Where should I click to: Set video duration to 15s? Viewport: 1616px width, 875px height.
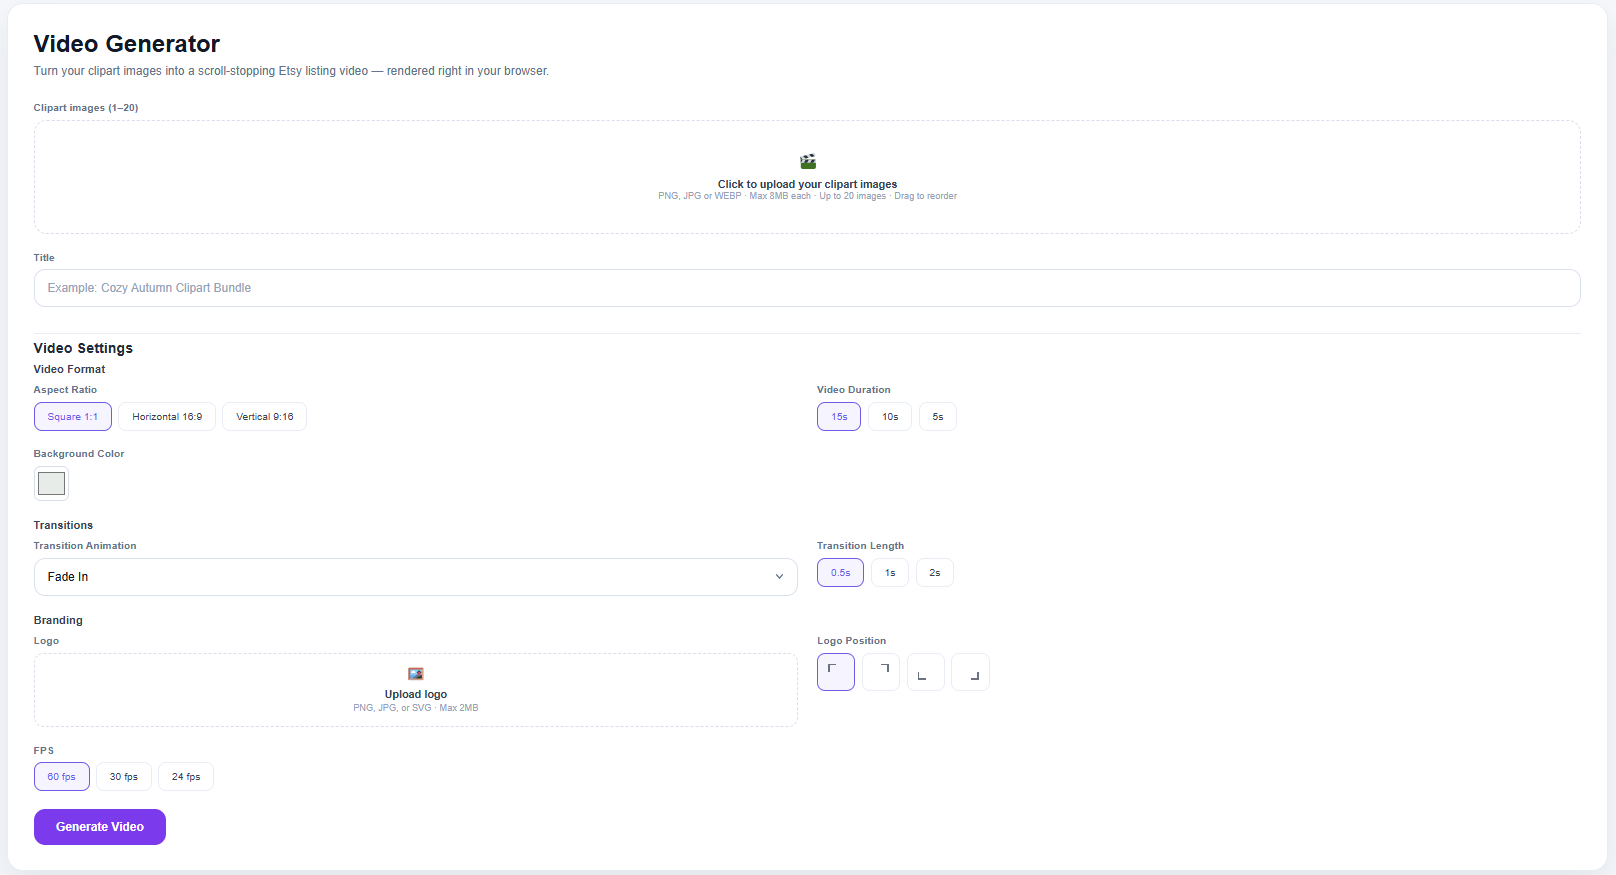tap(839, 417)
